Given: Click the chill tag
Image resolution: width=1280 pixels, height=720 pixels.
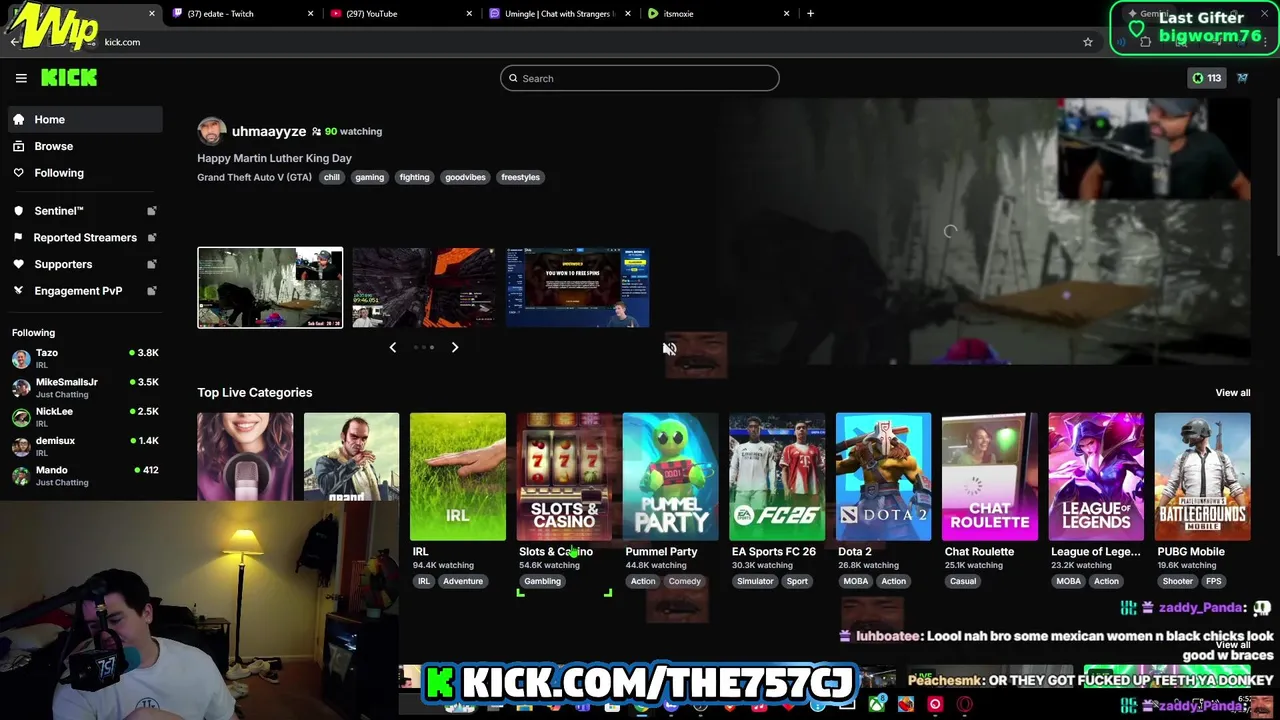Looking at the screenshot, I should pyautogui.click(x=332, y=177).
